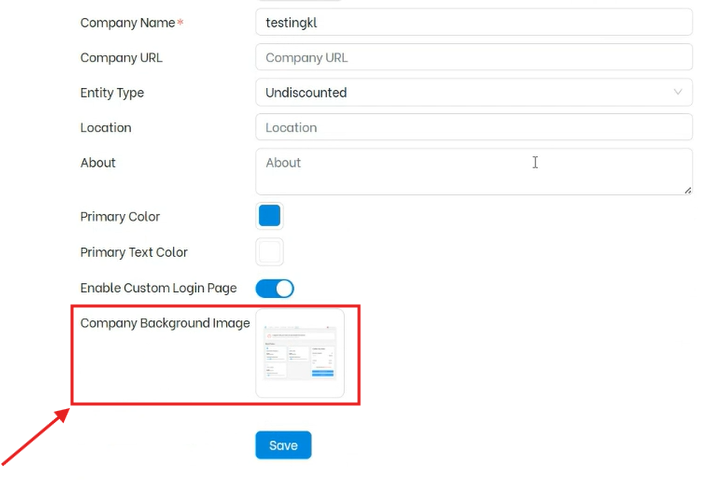Click the Primary Color label
Screen dimensions: 715x480
(120, 217)
